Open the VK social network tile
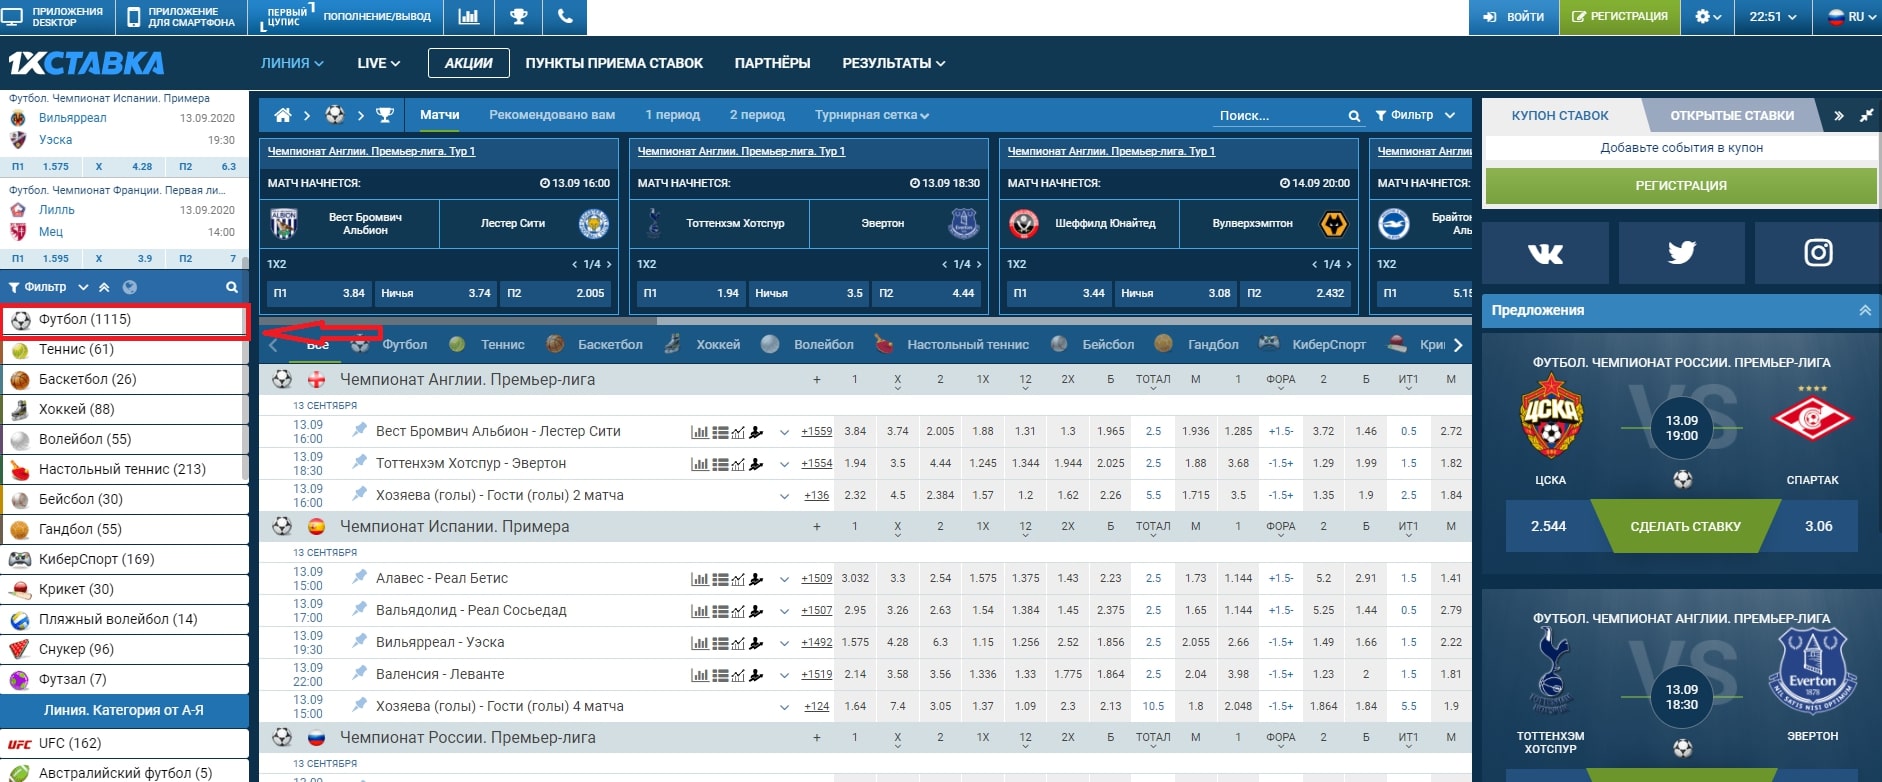Viewport: 1882px width, 782px height. click(1545, 253)
